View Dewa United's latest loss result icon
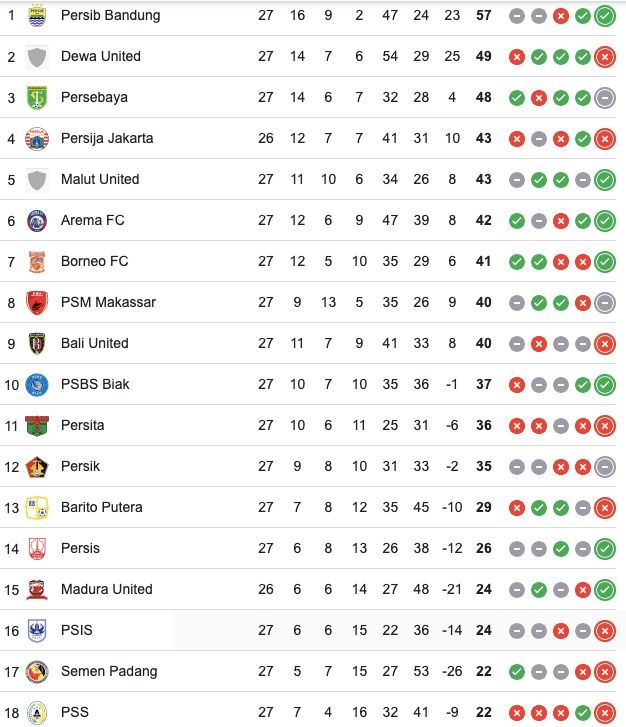The height and width of the screenshot is (727, 626). [605, 57]
